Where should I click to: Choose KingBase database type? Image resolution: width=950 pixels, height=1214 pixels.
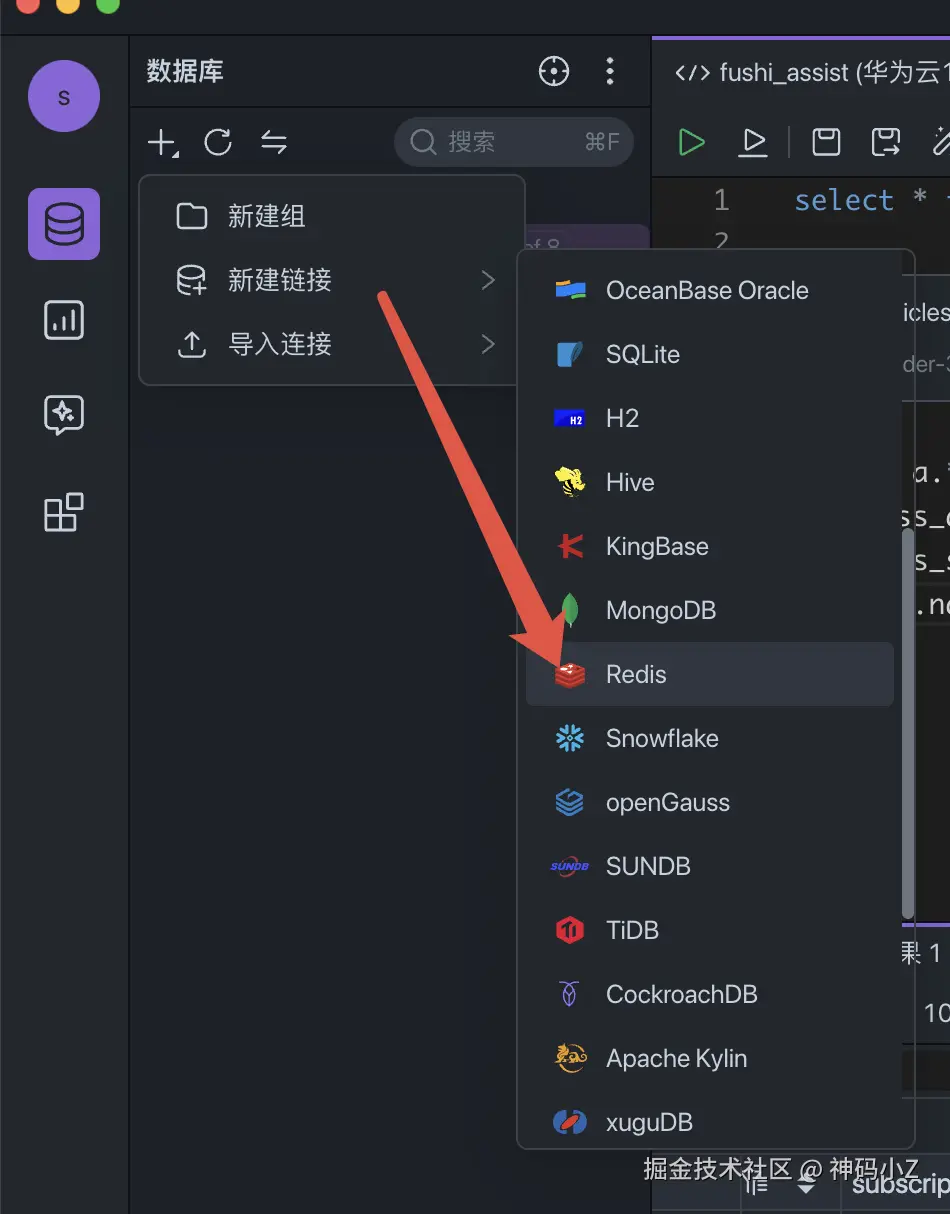(710, 546)
